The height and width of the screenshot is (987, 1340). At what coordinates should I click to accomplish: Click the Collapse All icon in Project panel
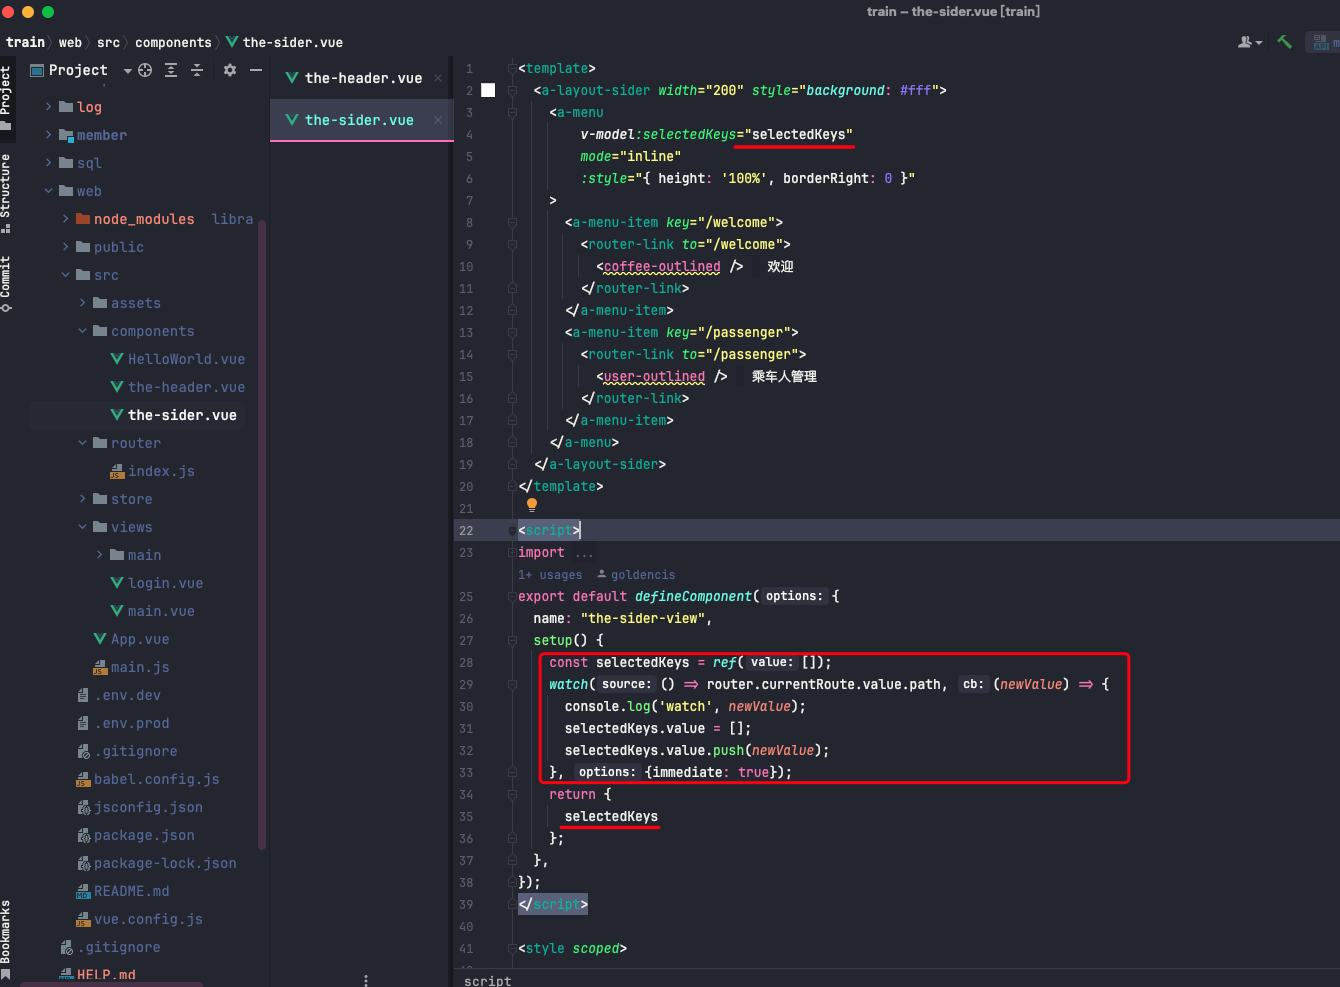coord(197,70)
